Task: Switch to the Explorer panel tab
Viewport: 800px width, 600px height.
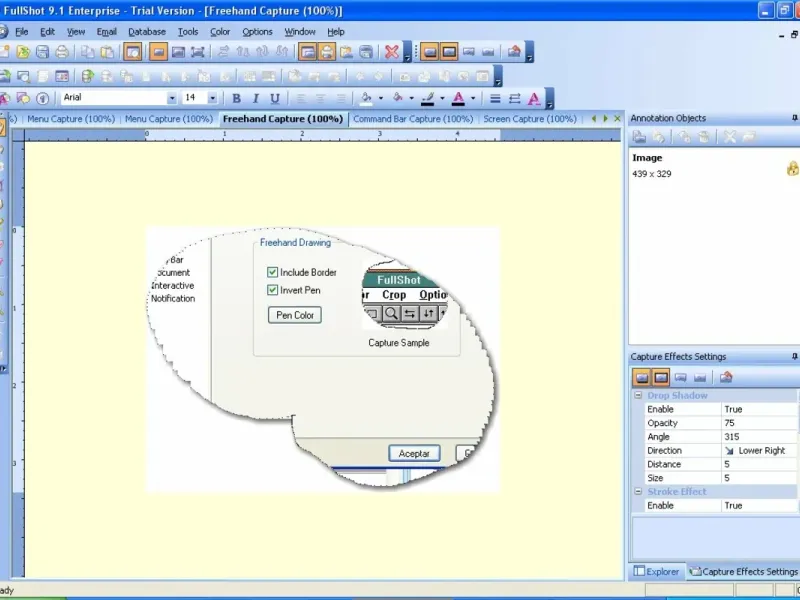Action: [657, 571]
